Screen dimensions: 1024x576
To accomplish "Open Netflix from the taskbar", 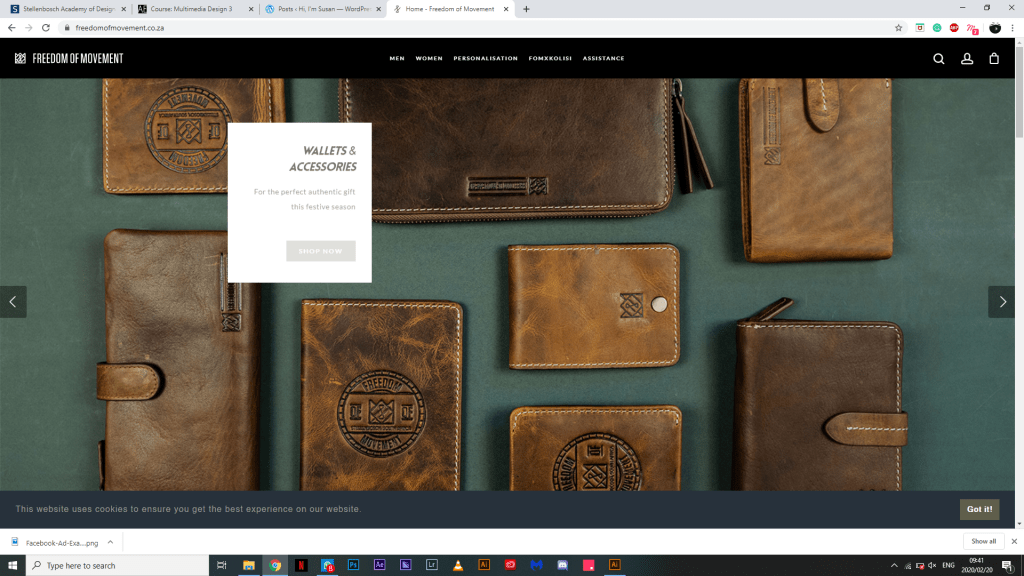I will pos(302,565).
